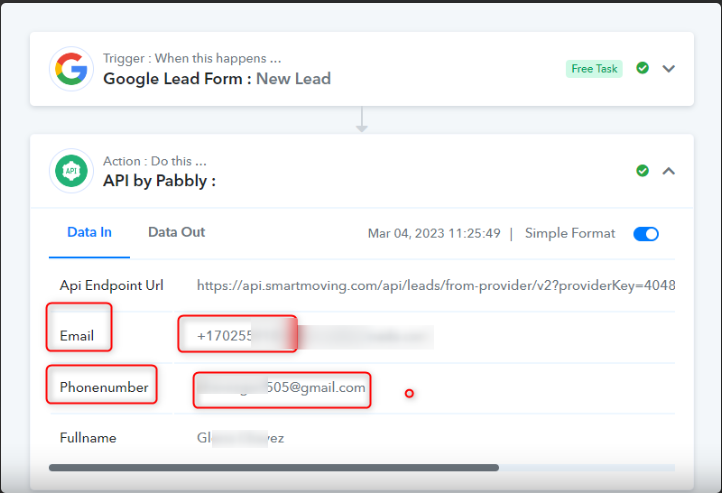This screenshot has width=722, height=493.
Task: Click the Google logo icon on the trigger step
Action: (x=71, y=69)
